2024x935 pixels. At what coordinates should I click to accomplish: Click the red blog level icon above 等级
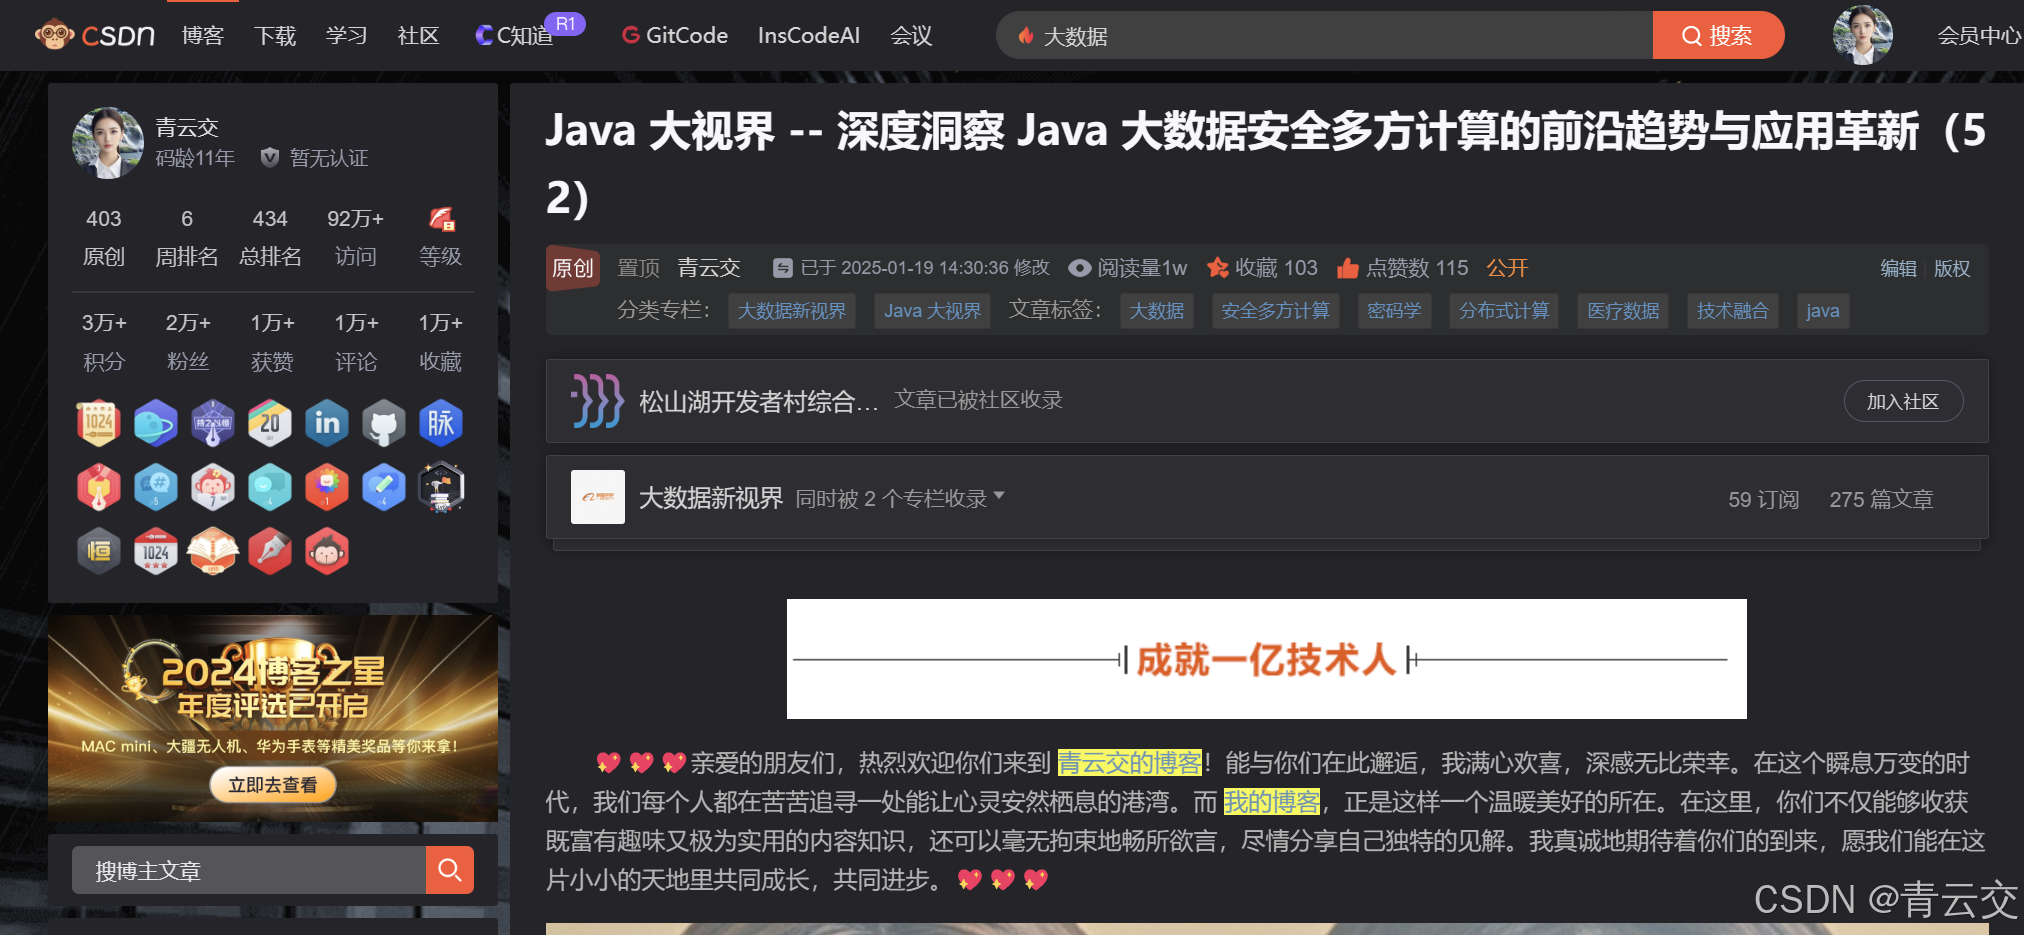(x=441, y=218)
